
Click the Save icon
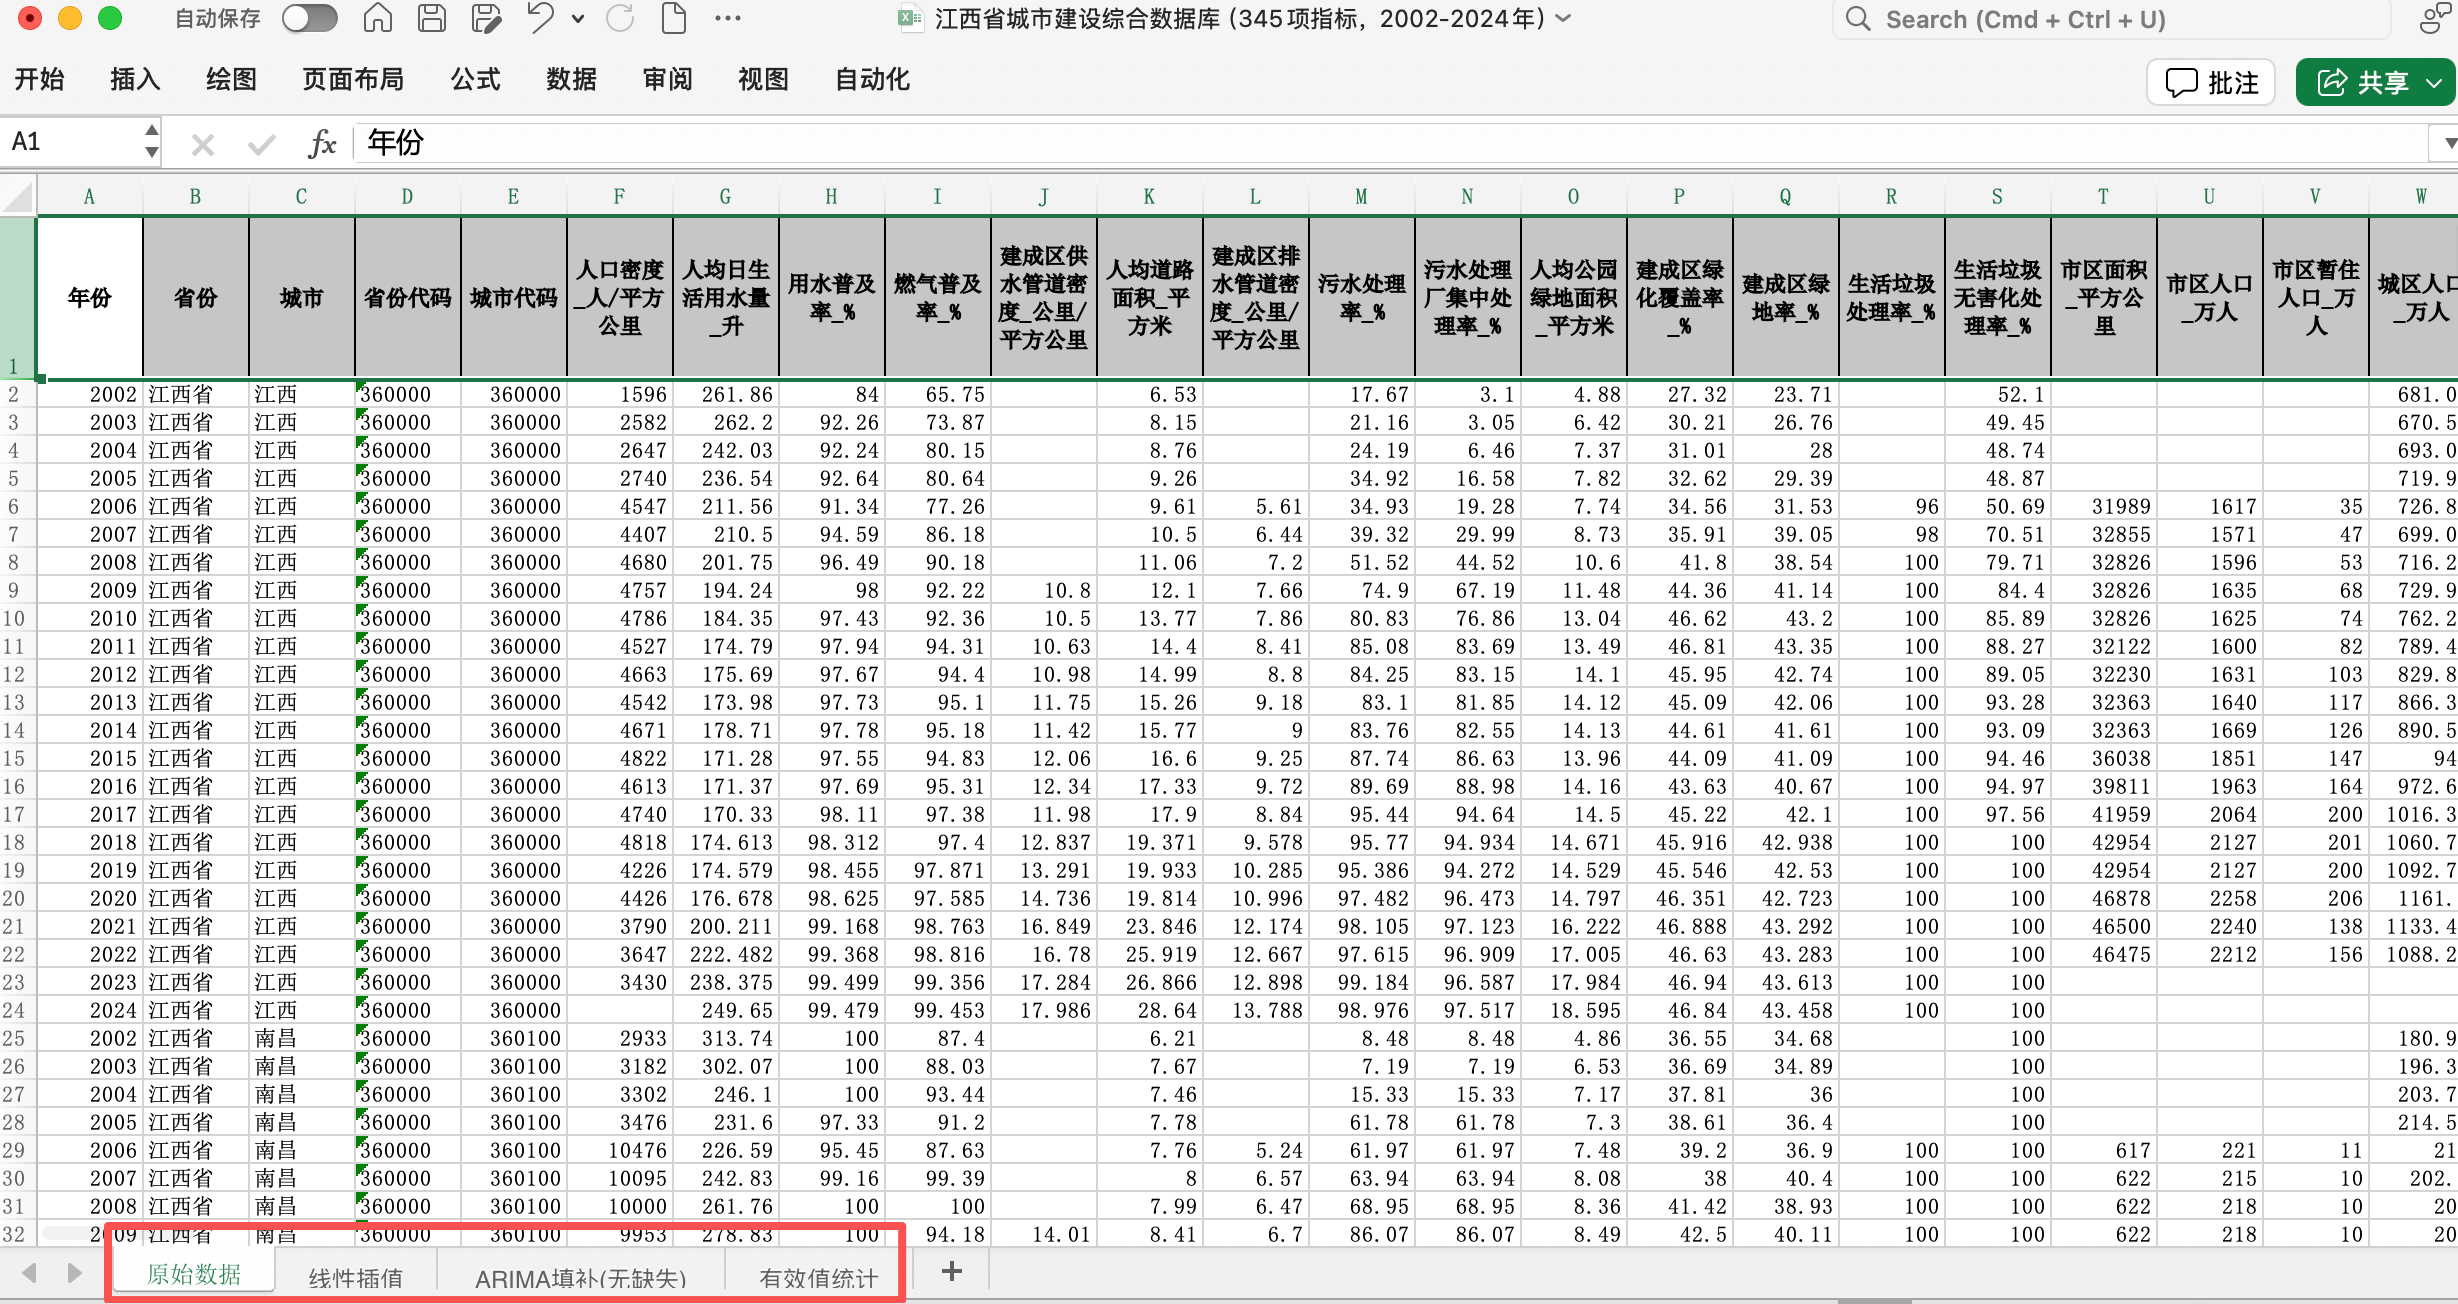[432, 18]
